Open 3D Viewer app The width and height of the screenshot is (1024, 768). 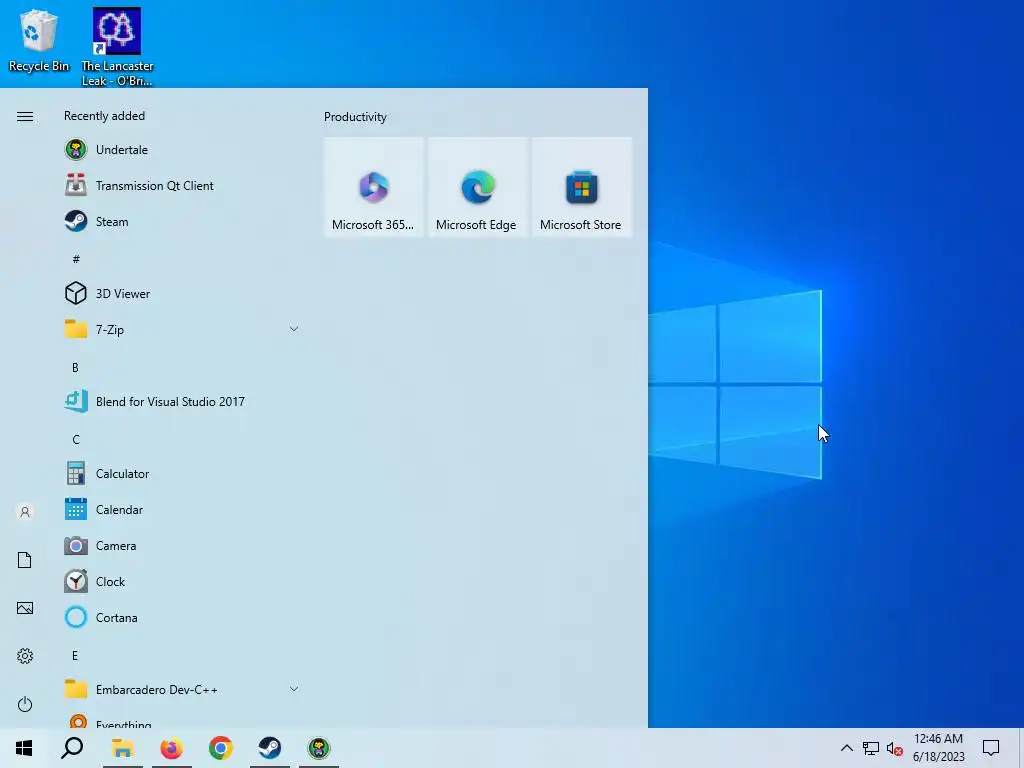coord(182,293)
